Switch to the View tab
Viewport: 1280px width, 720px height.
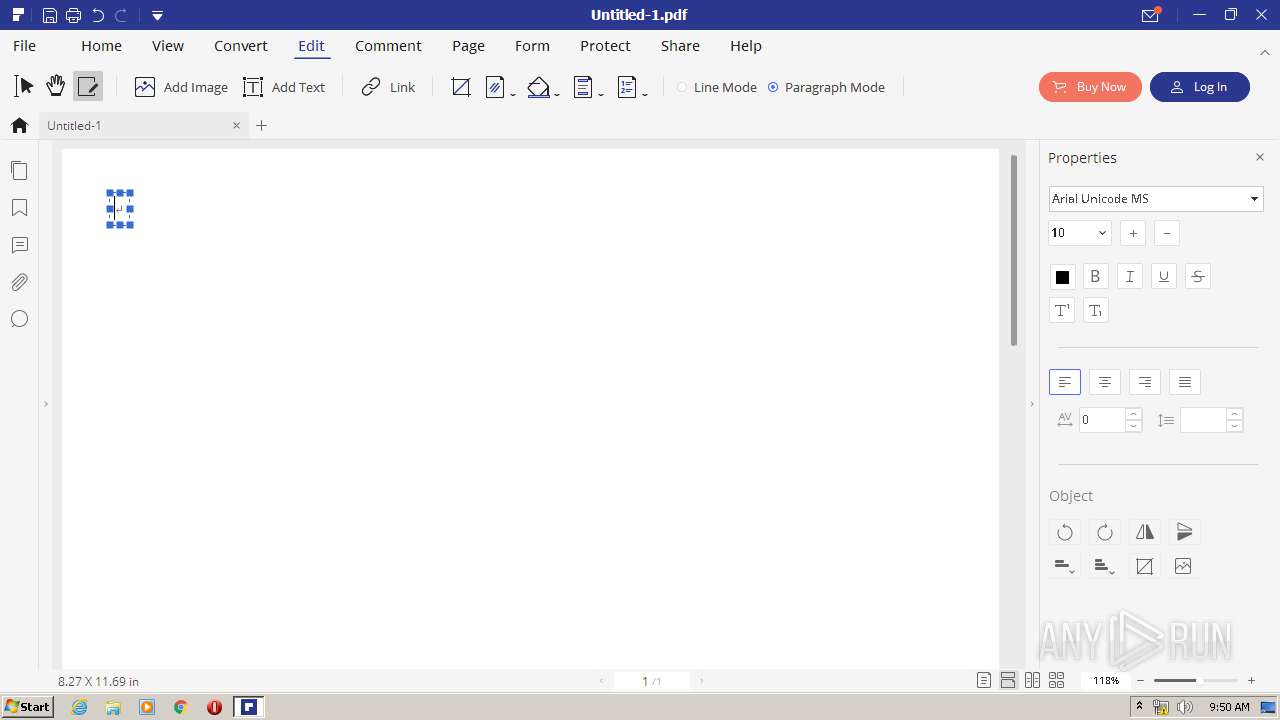tap(168, 46)
